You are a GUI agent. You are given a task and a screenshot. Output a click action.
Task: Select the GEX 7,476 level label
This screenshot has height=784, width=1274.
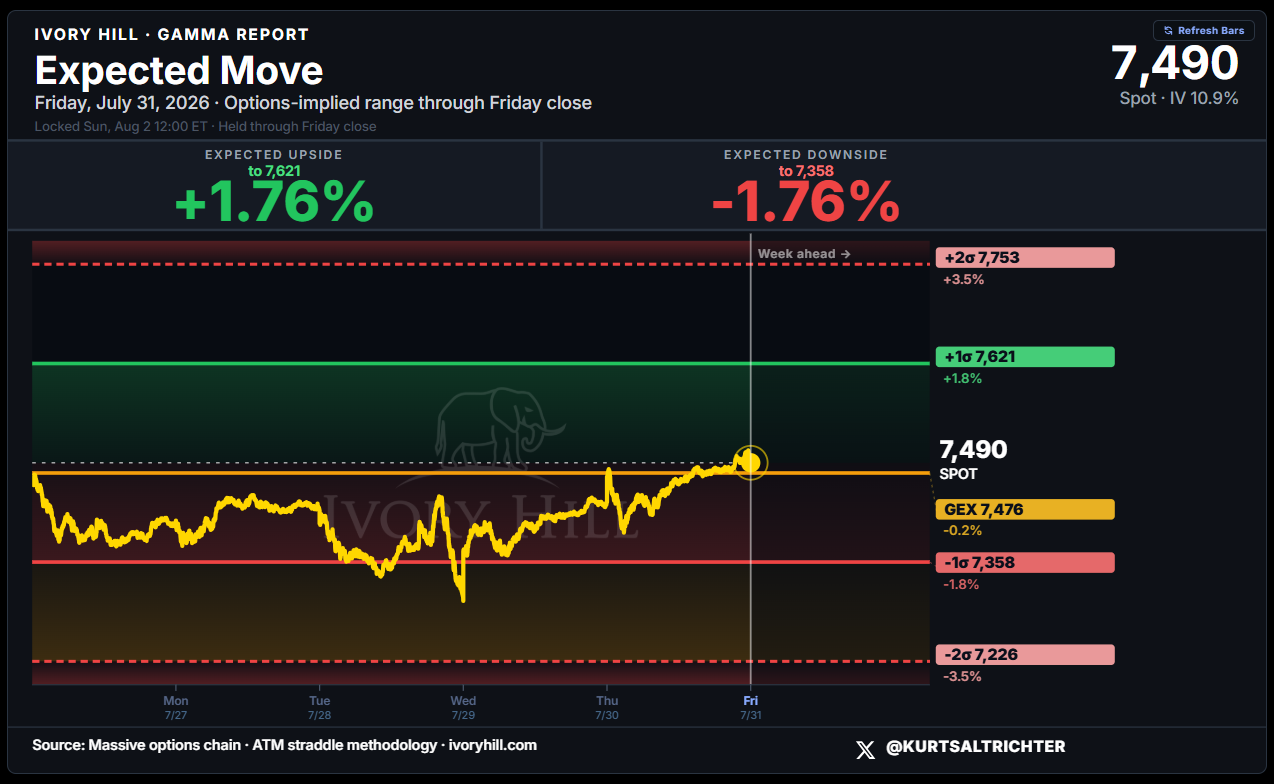point(1025,509)
